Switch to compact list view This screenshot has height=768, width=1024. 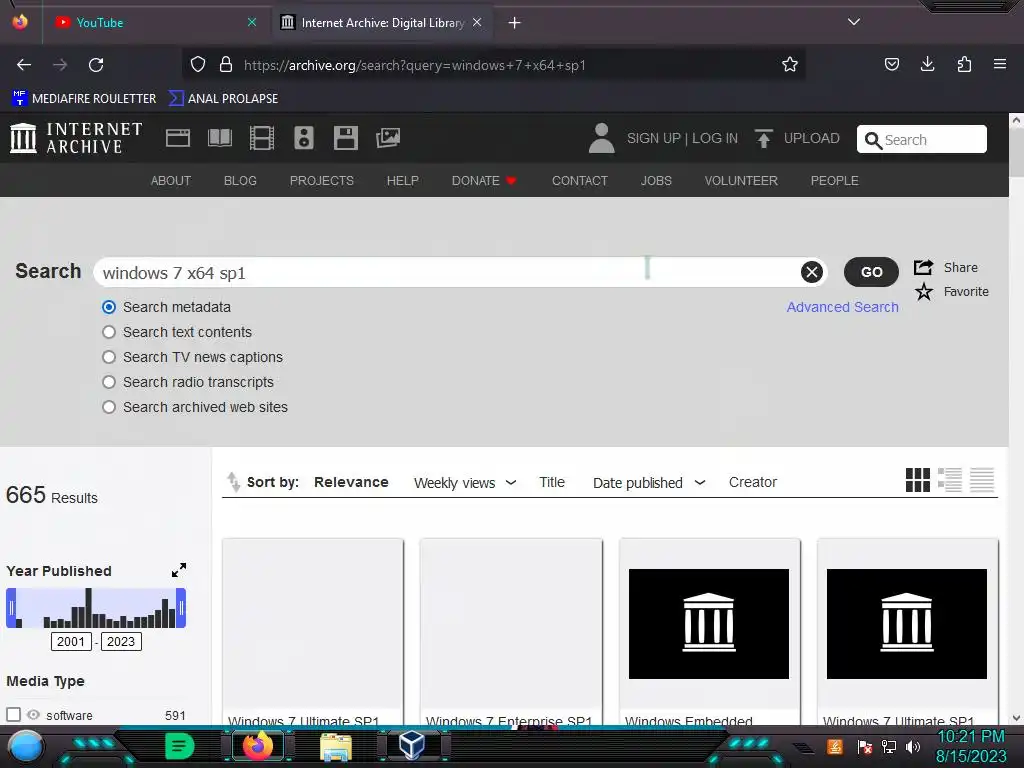coord(982,480)
